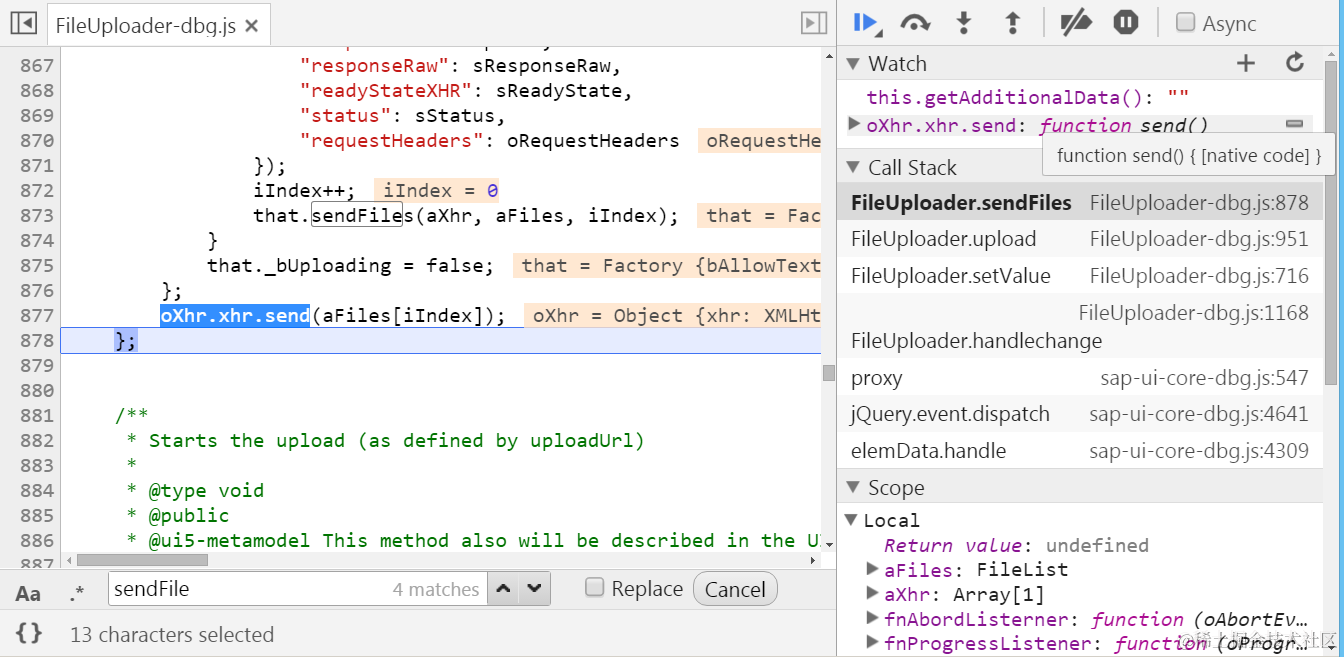Remove the oXhr.xhr.send watch expression
Image resolution: width=1344 pixels, height=657 pixels.
click(1294, 124)
